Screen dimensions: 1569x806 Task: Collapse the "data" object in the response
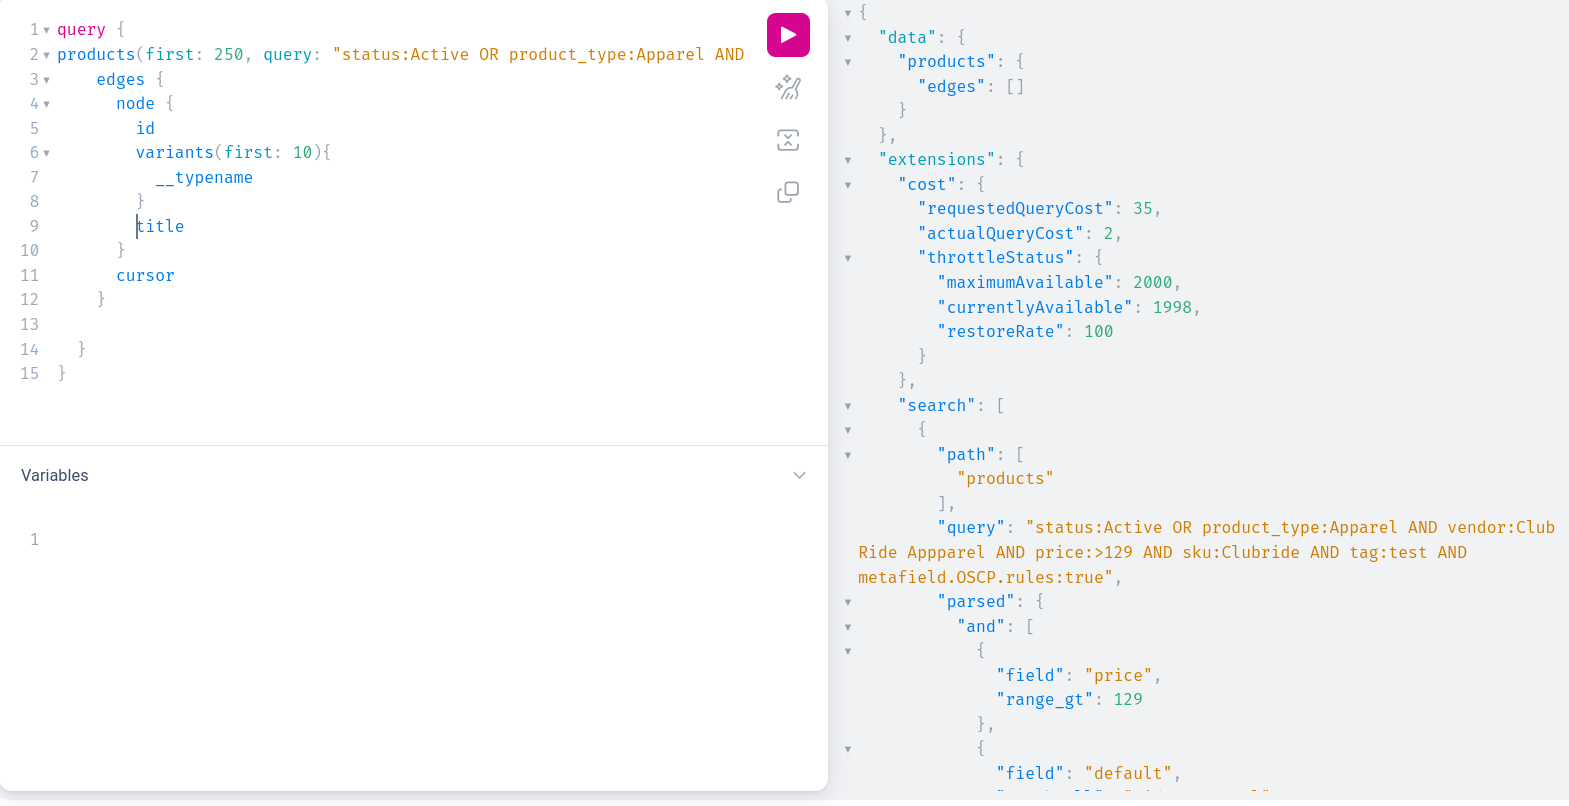tap(848, 38)
